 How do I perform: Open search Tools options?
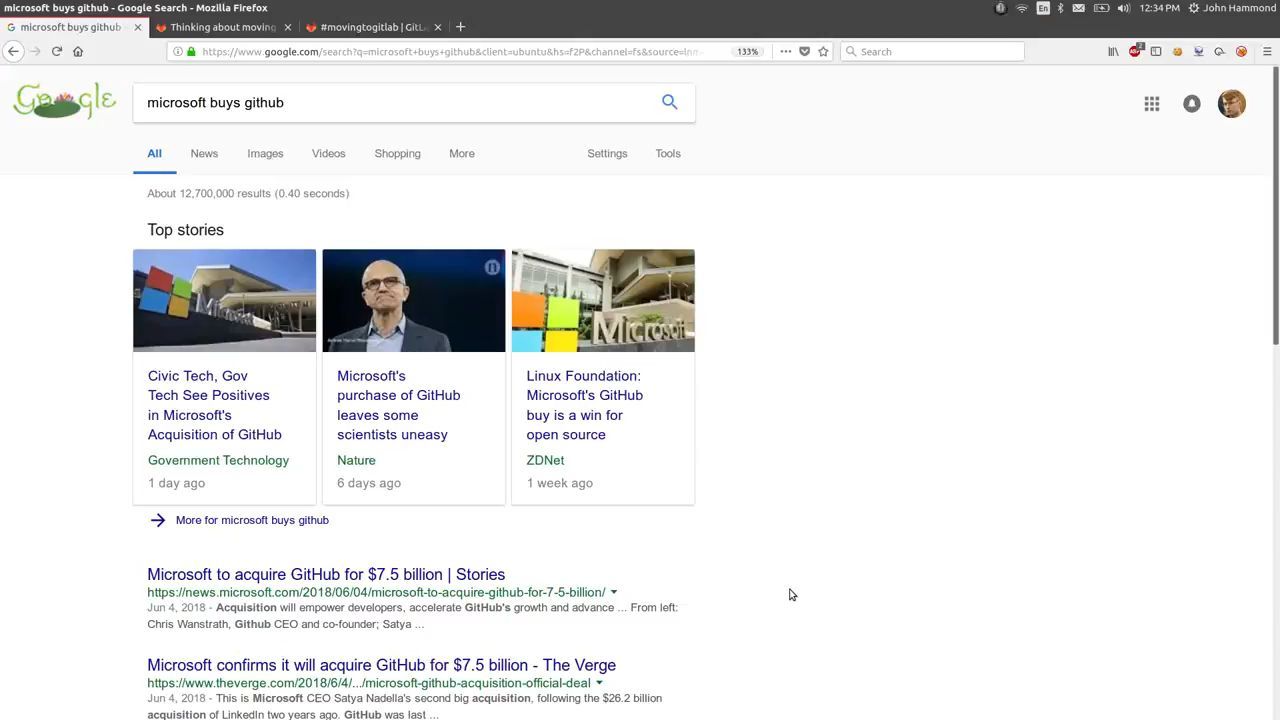(668, 153)
